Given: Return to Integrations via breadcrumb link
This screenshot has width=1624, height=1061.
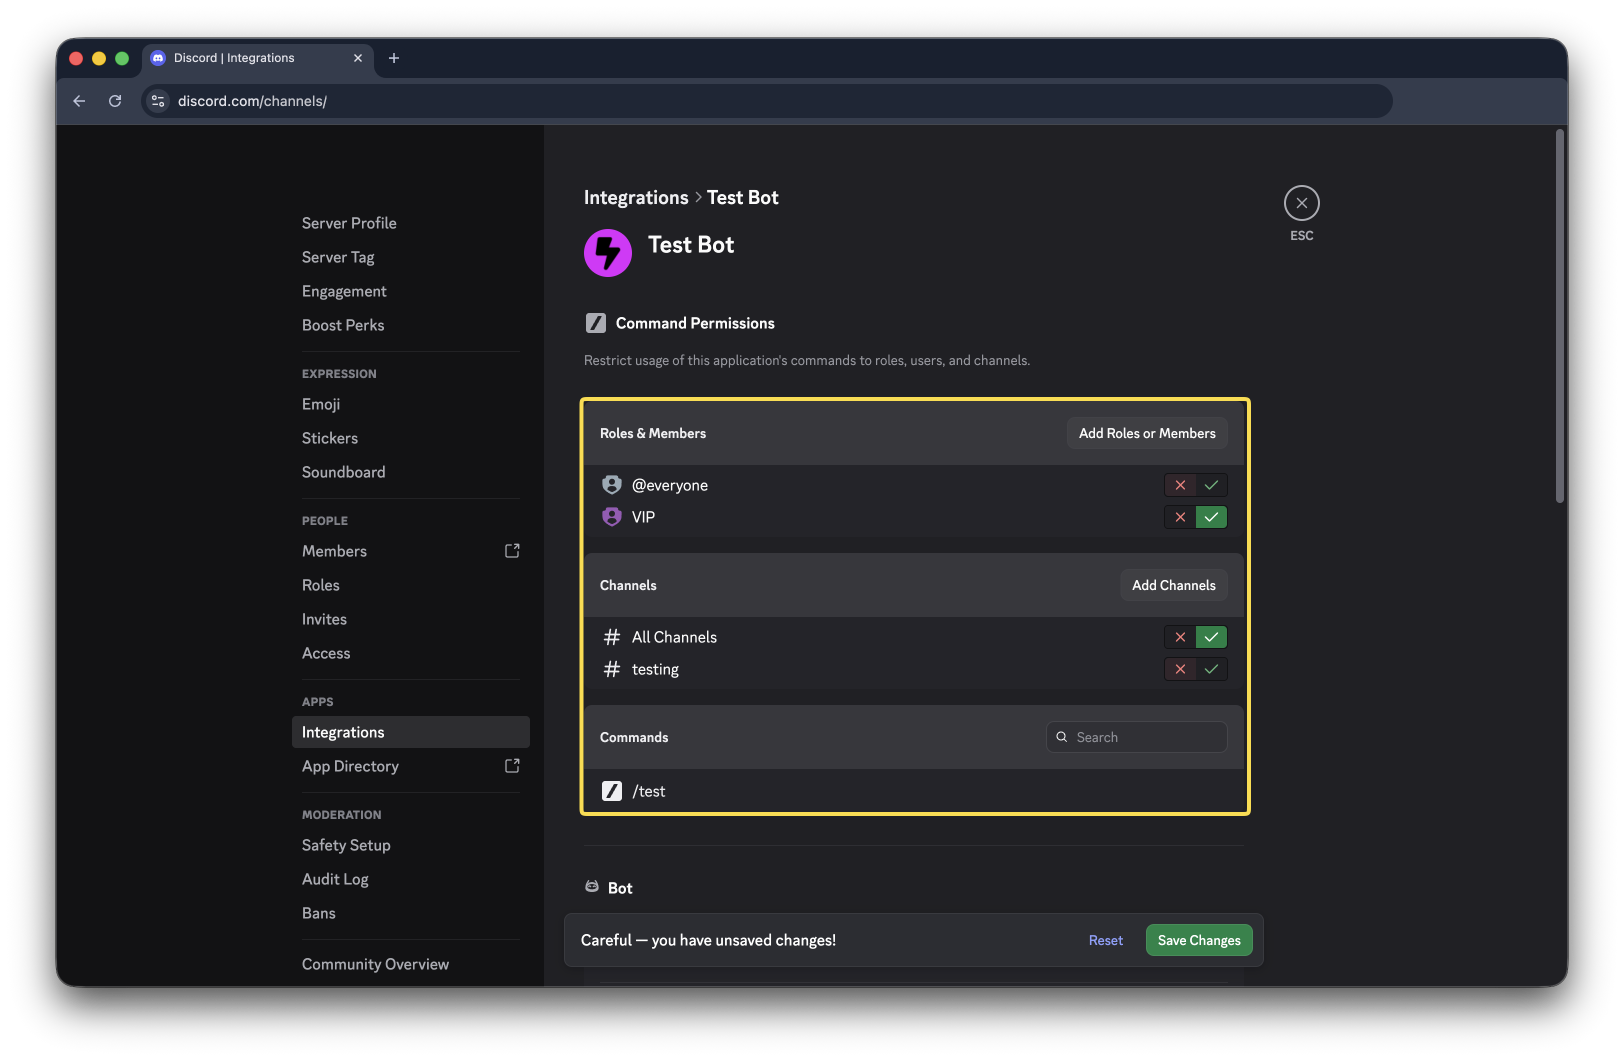Looking at the screenshot, I should tap(636, 197).
